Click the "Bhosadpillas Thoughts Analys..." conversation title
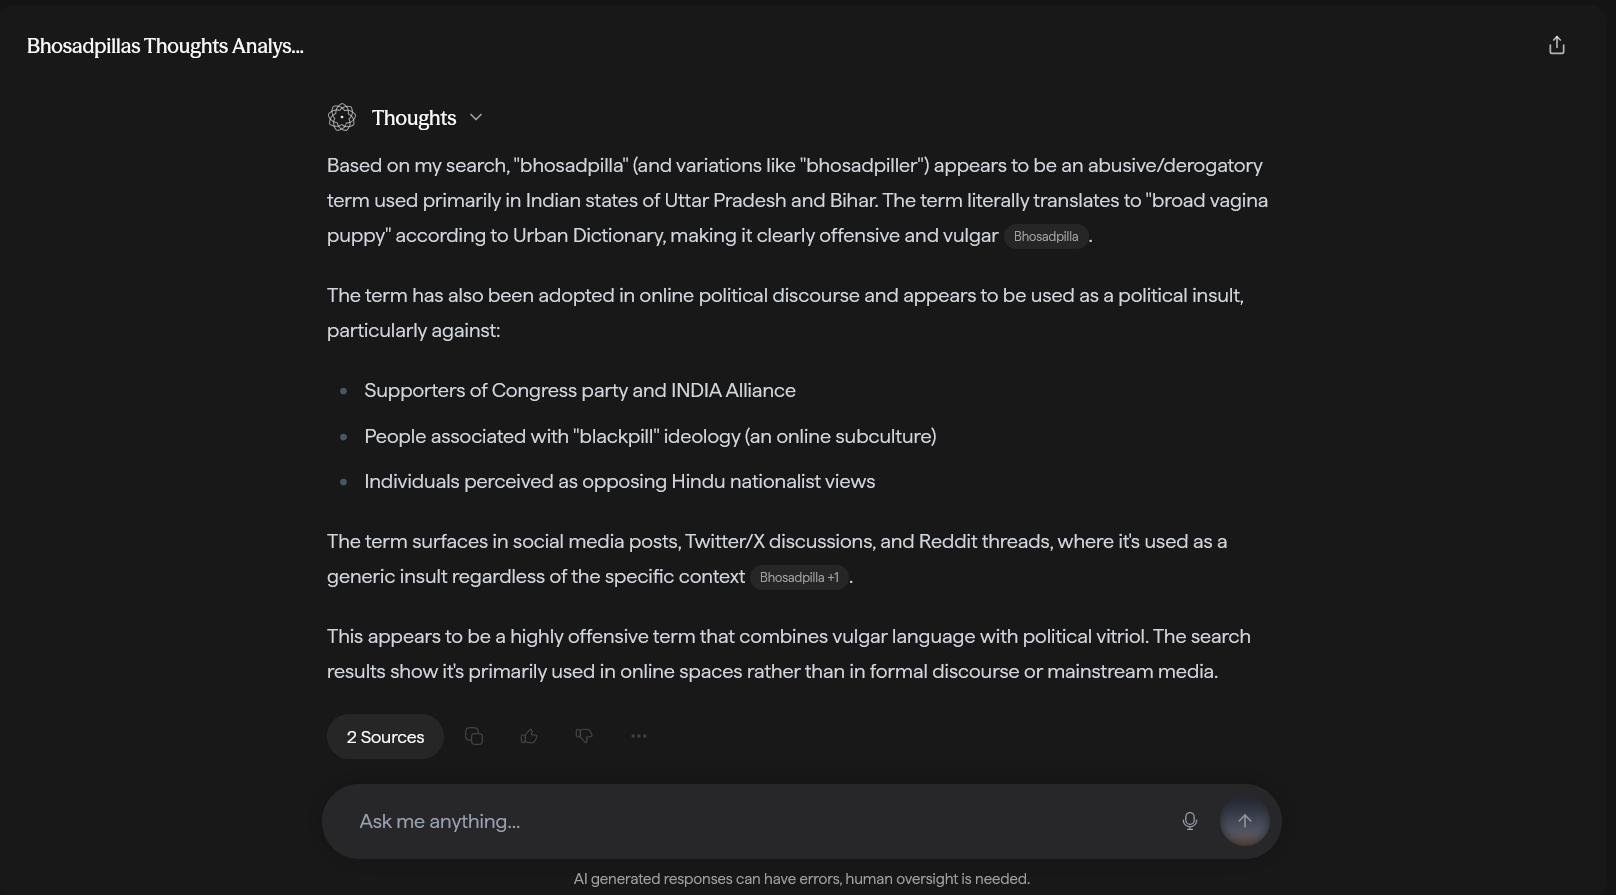This screenshot has height=895, width=1616. [165, 46]
